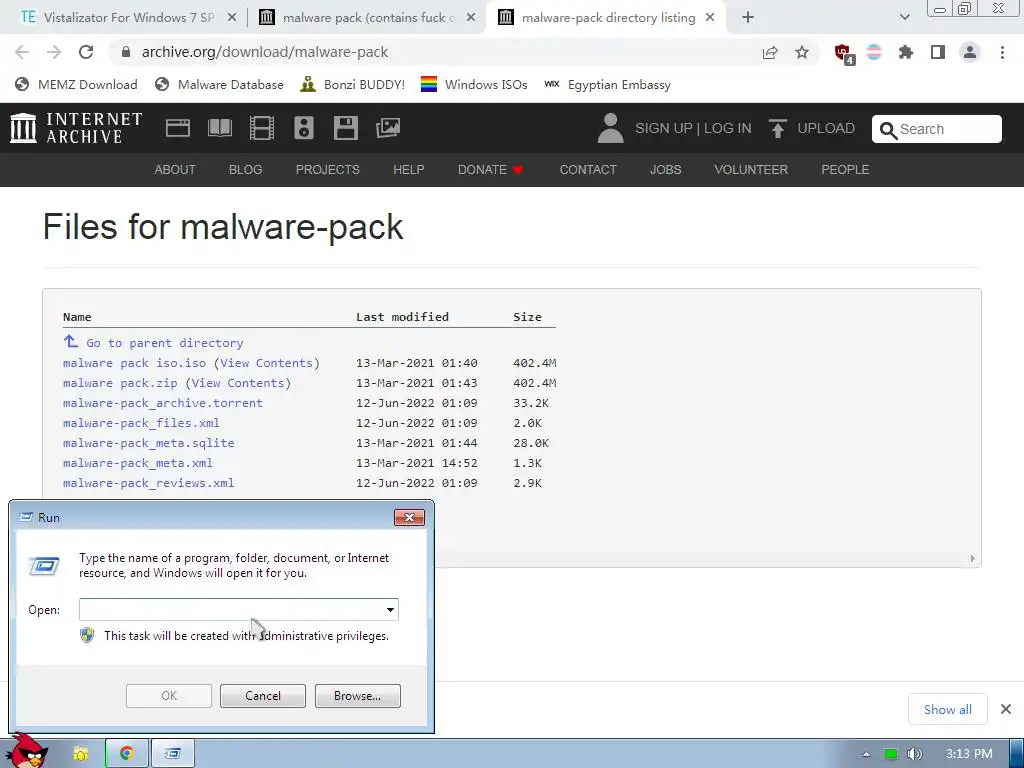Open MEMZ Download bookmark
Viewport: 1024px width, 768px height.
(x=76, y=84)
